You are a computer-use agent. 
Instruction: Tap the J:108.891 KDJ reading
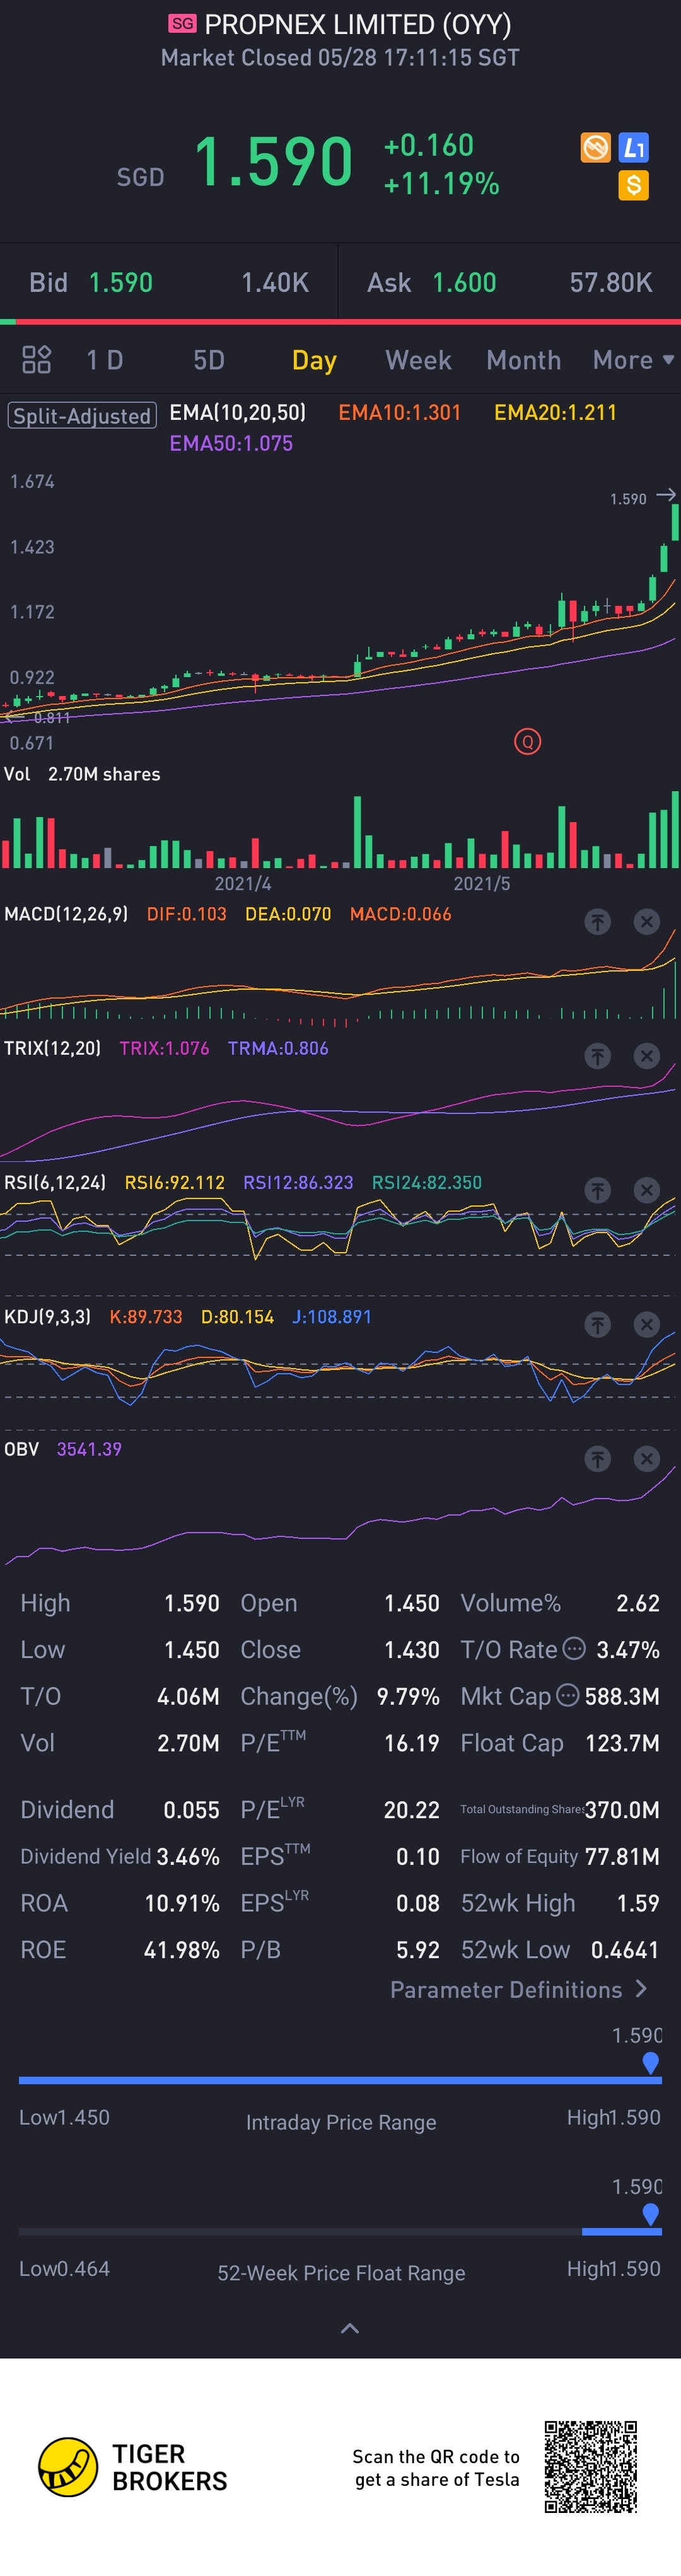[332, 1317]
